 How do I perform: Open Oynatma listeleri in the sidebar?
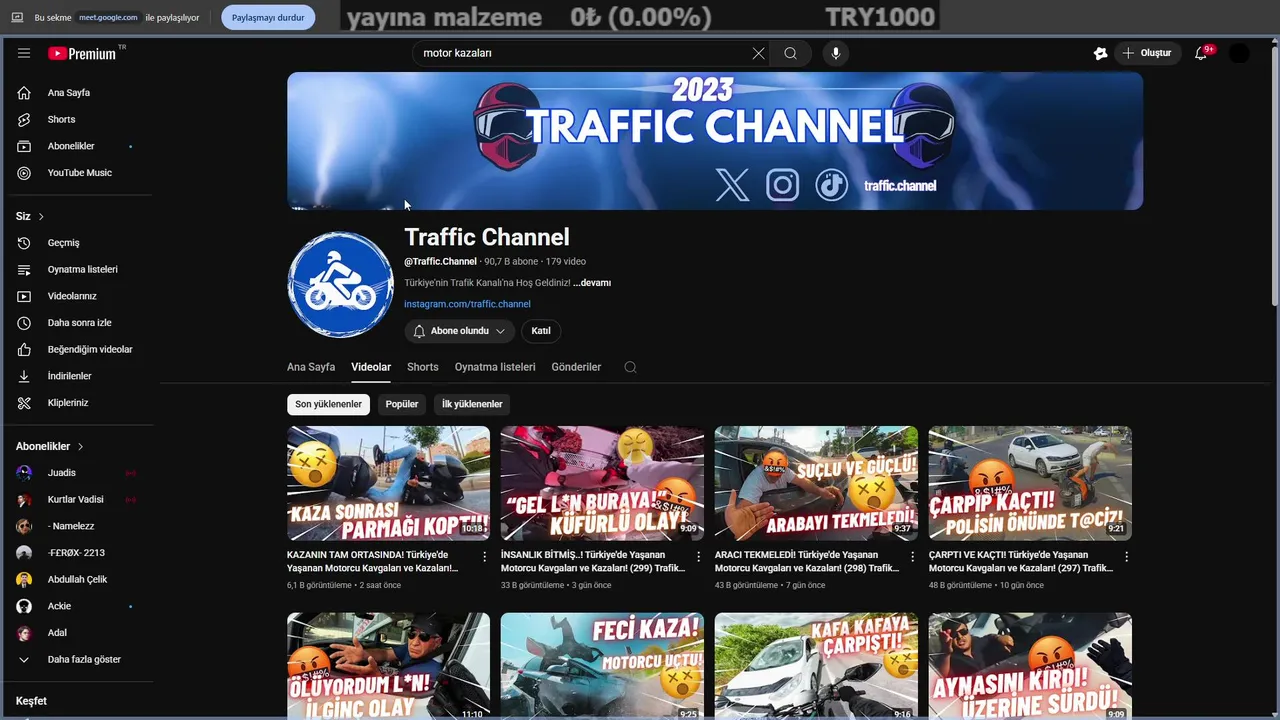point(80,269)
